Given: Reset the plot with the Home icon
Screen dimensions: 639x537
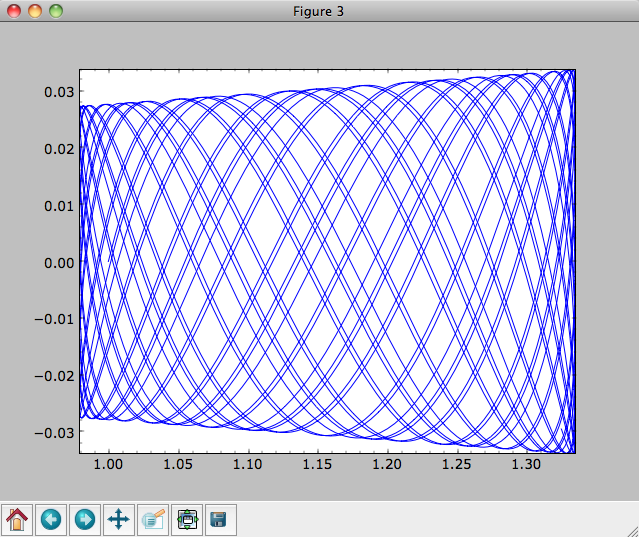Looking at the screenshot, I should (17, 520).
